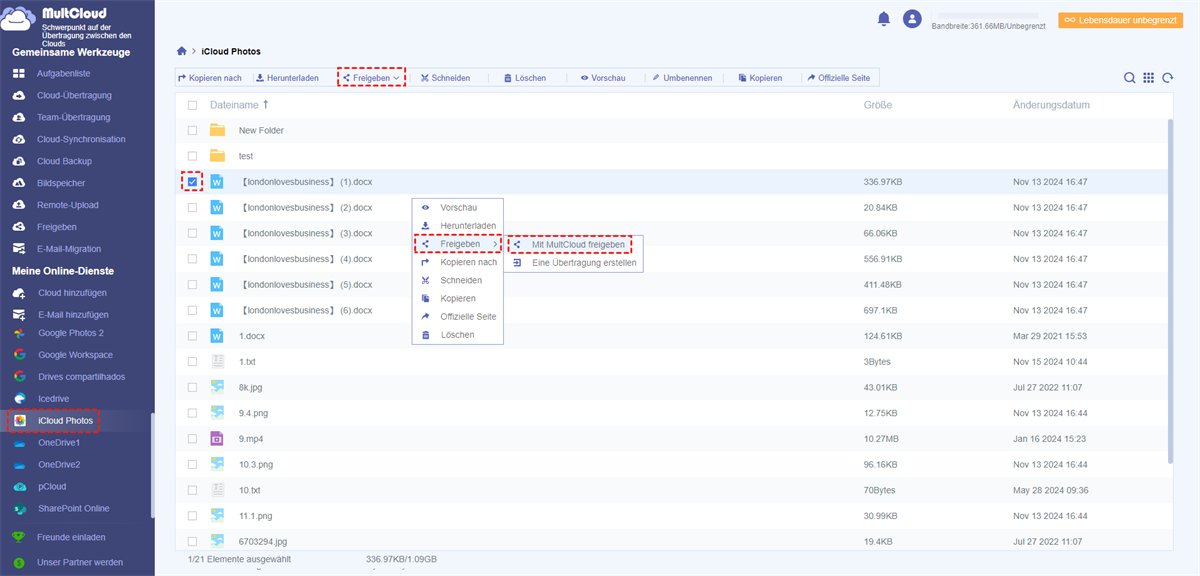Select Mit MultCloud freigeben
This screenshot has height=576, width=1200.
pos(574,244)
